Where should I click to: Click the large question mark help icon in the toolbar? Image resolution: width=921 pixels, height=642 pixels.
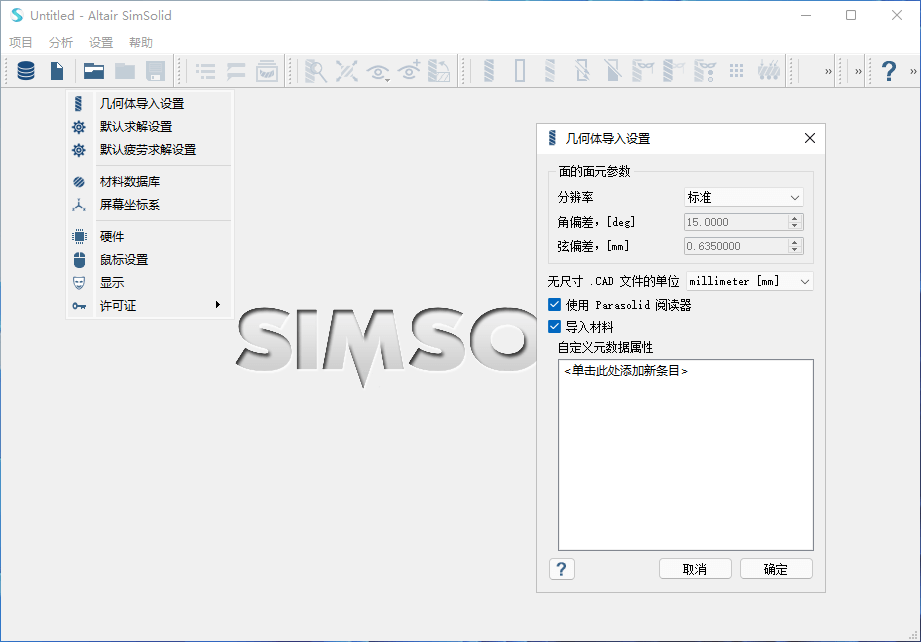tap(888, 71)
